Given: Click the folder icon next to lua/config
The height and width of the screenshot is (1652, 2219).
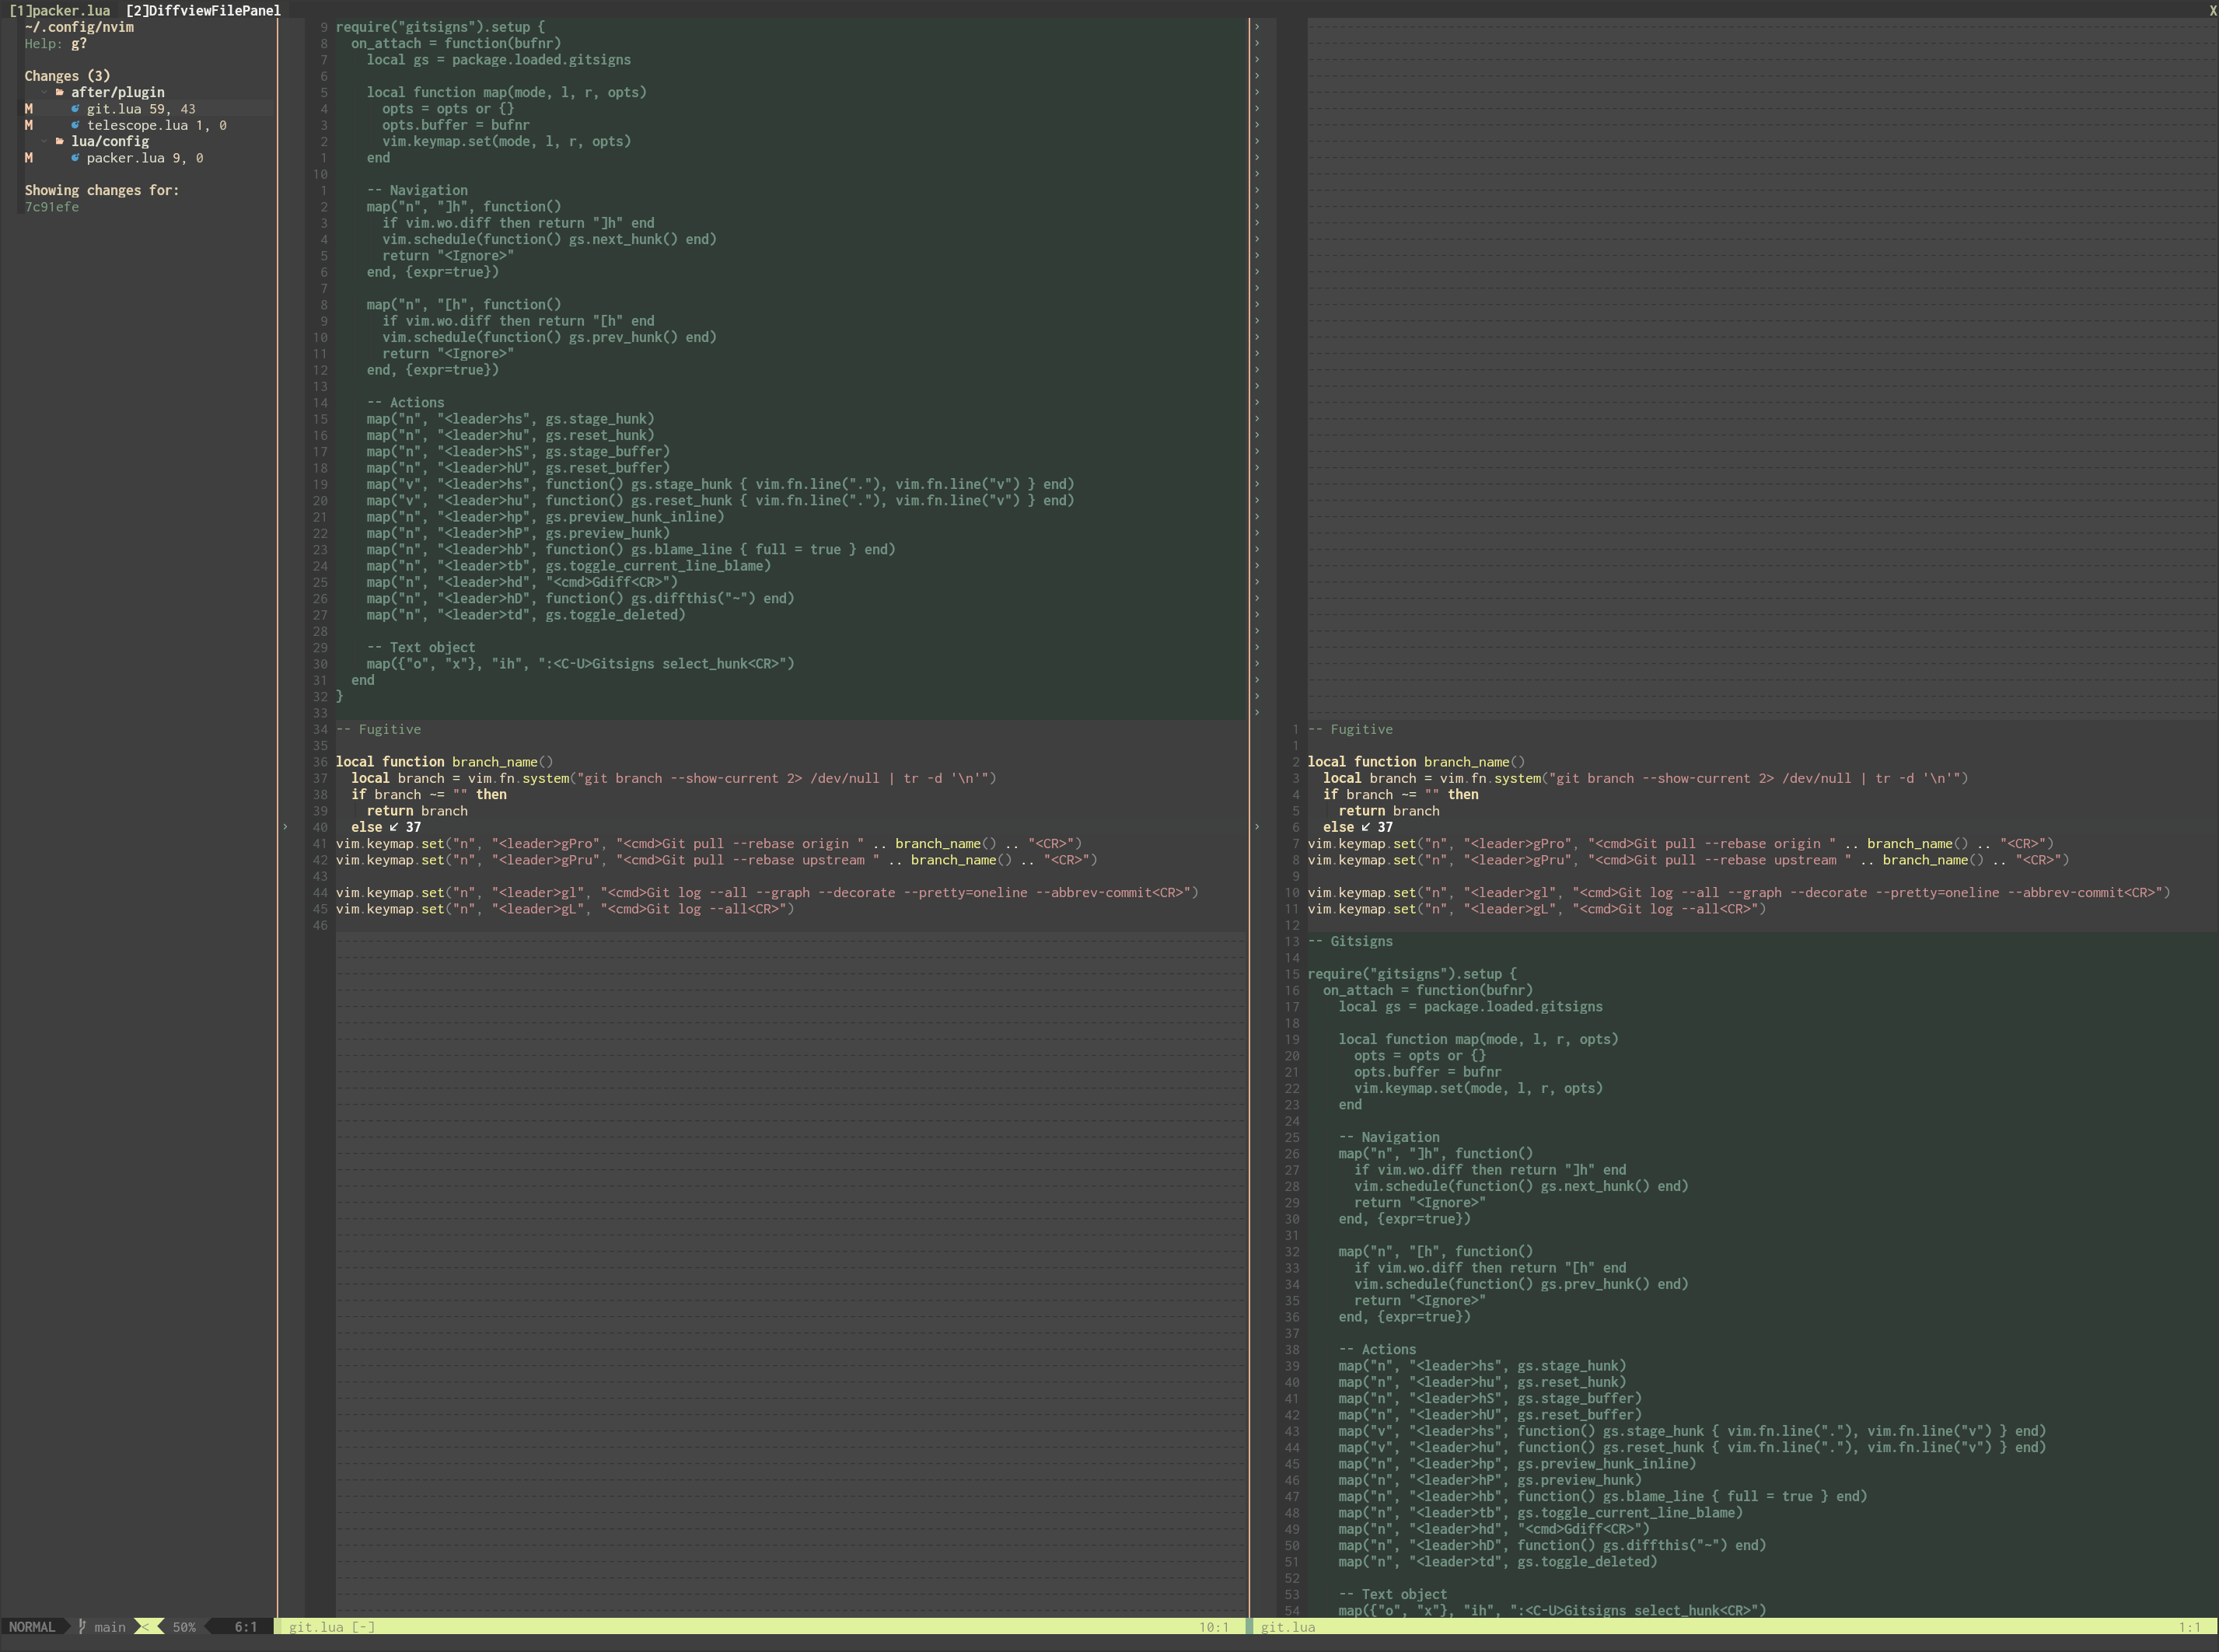Looking at the screenshot, I should click(x=59, y=141).
